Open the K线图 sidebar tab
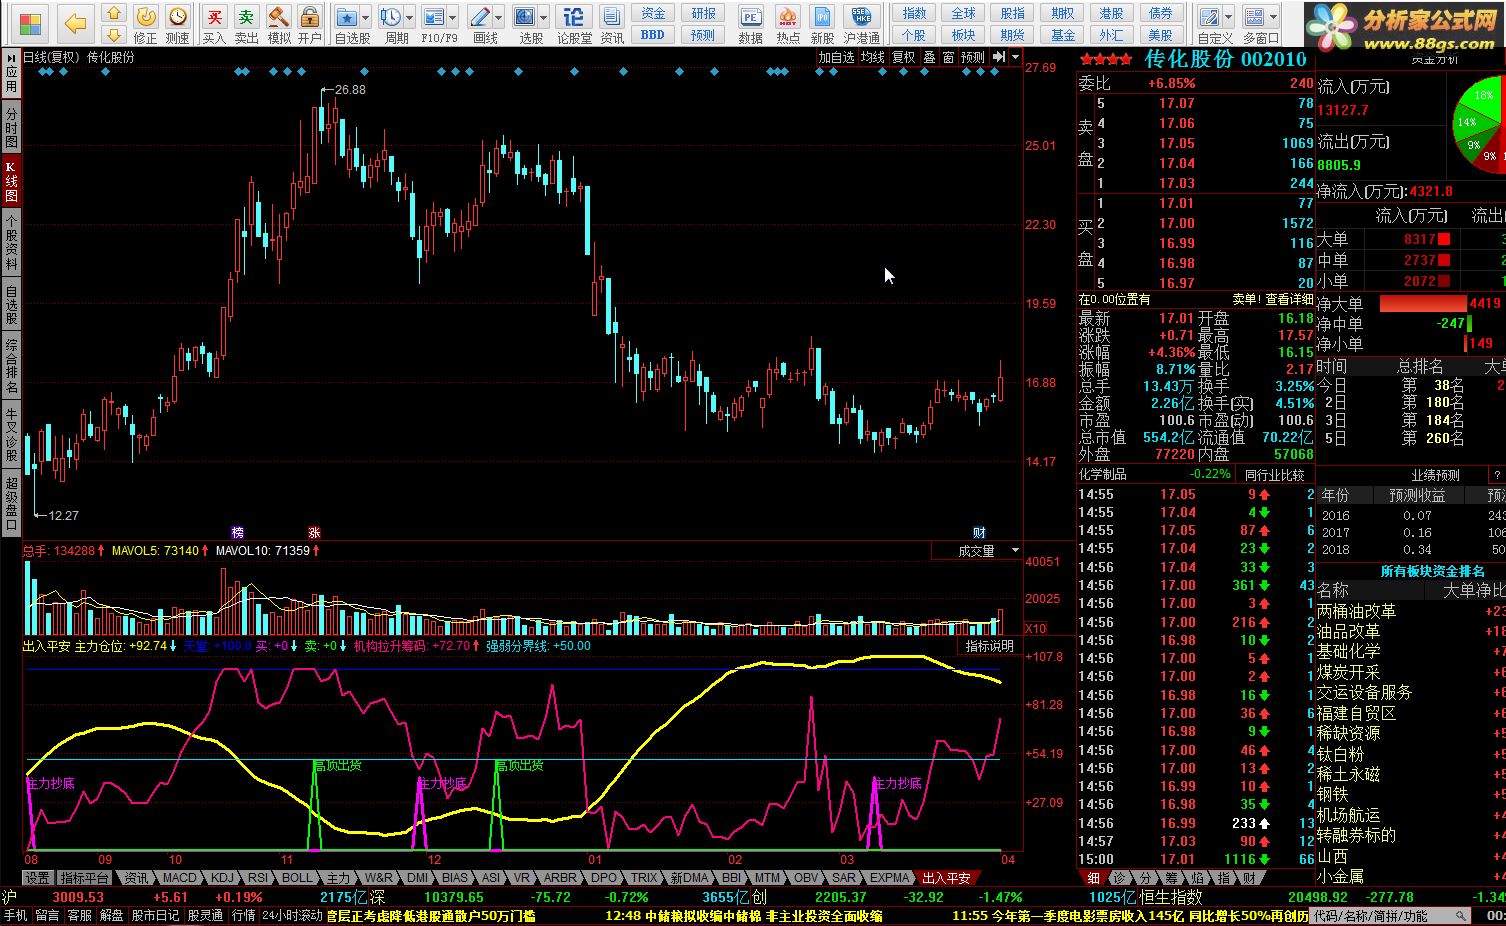The width and height of the screenshot is (1506, 926). 11,182
